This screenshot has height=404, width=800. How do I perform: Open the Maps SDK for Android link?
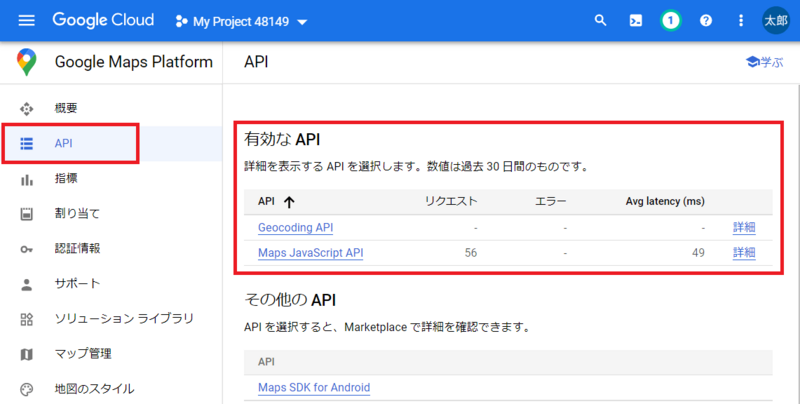click(313, 387)
